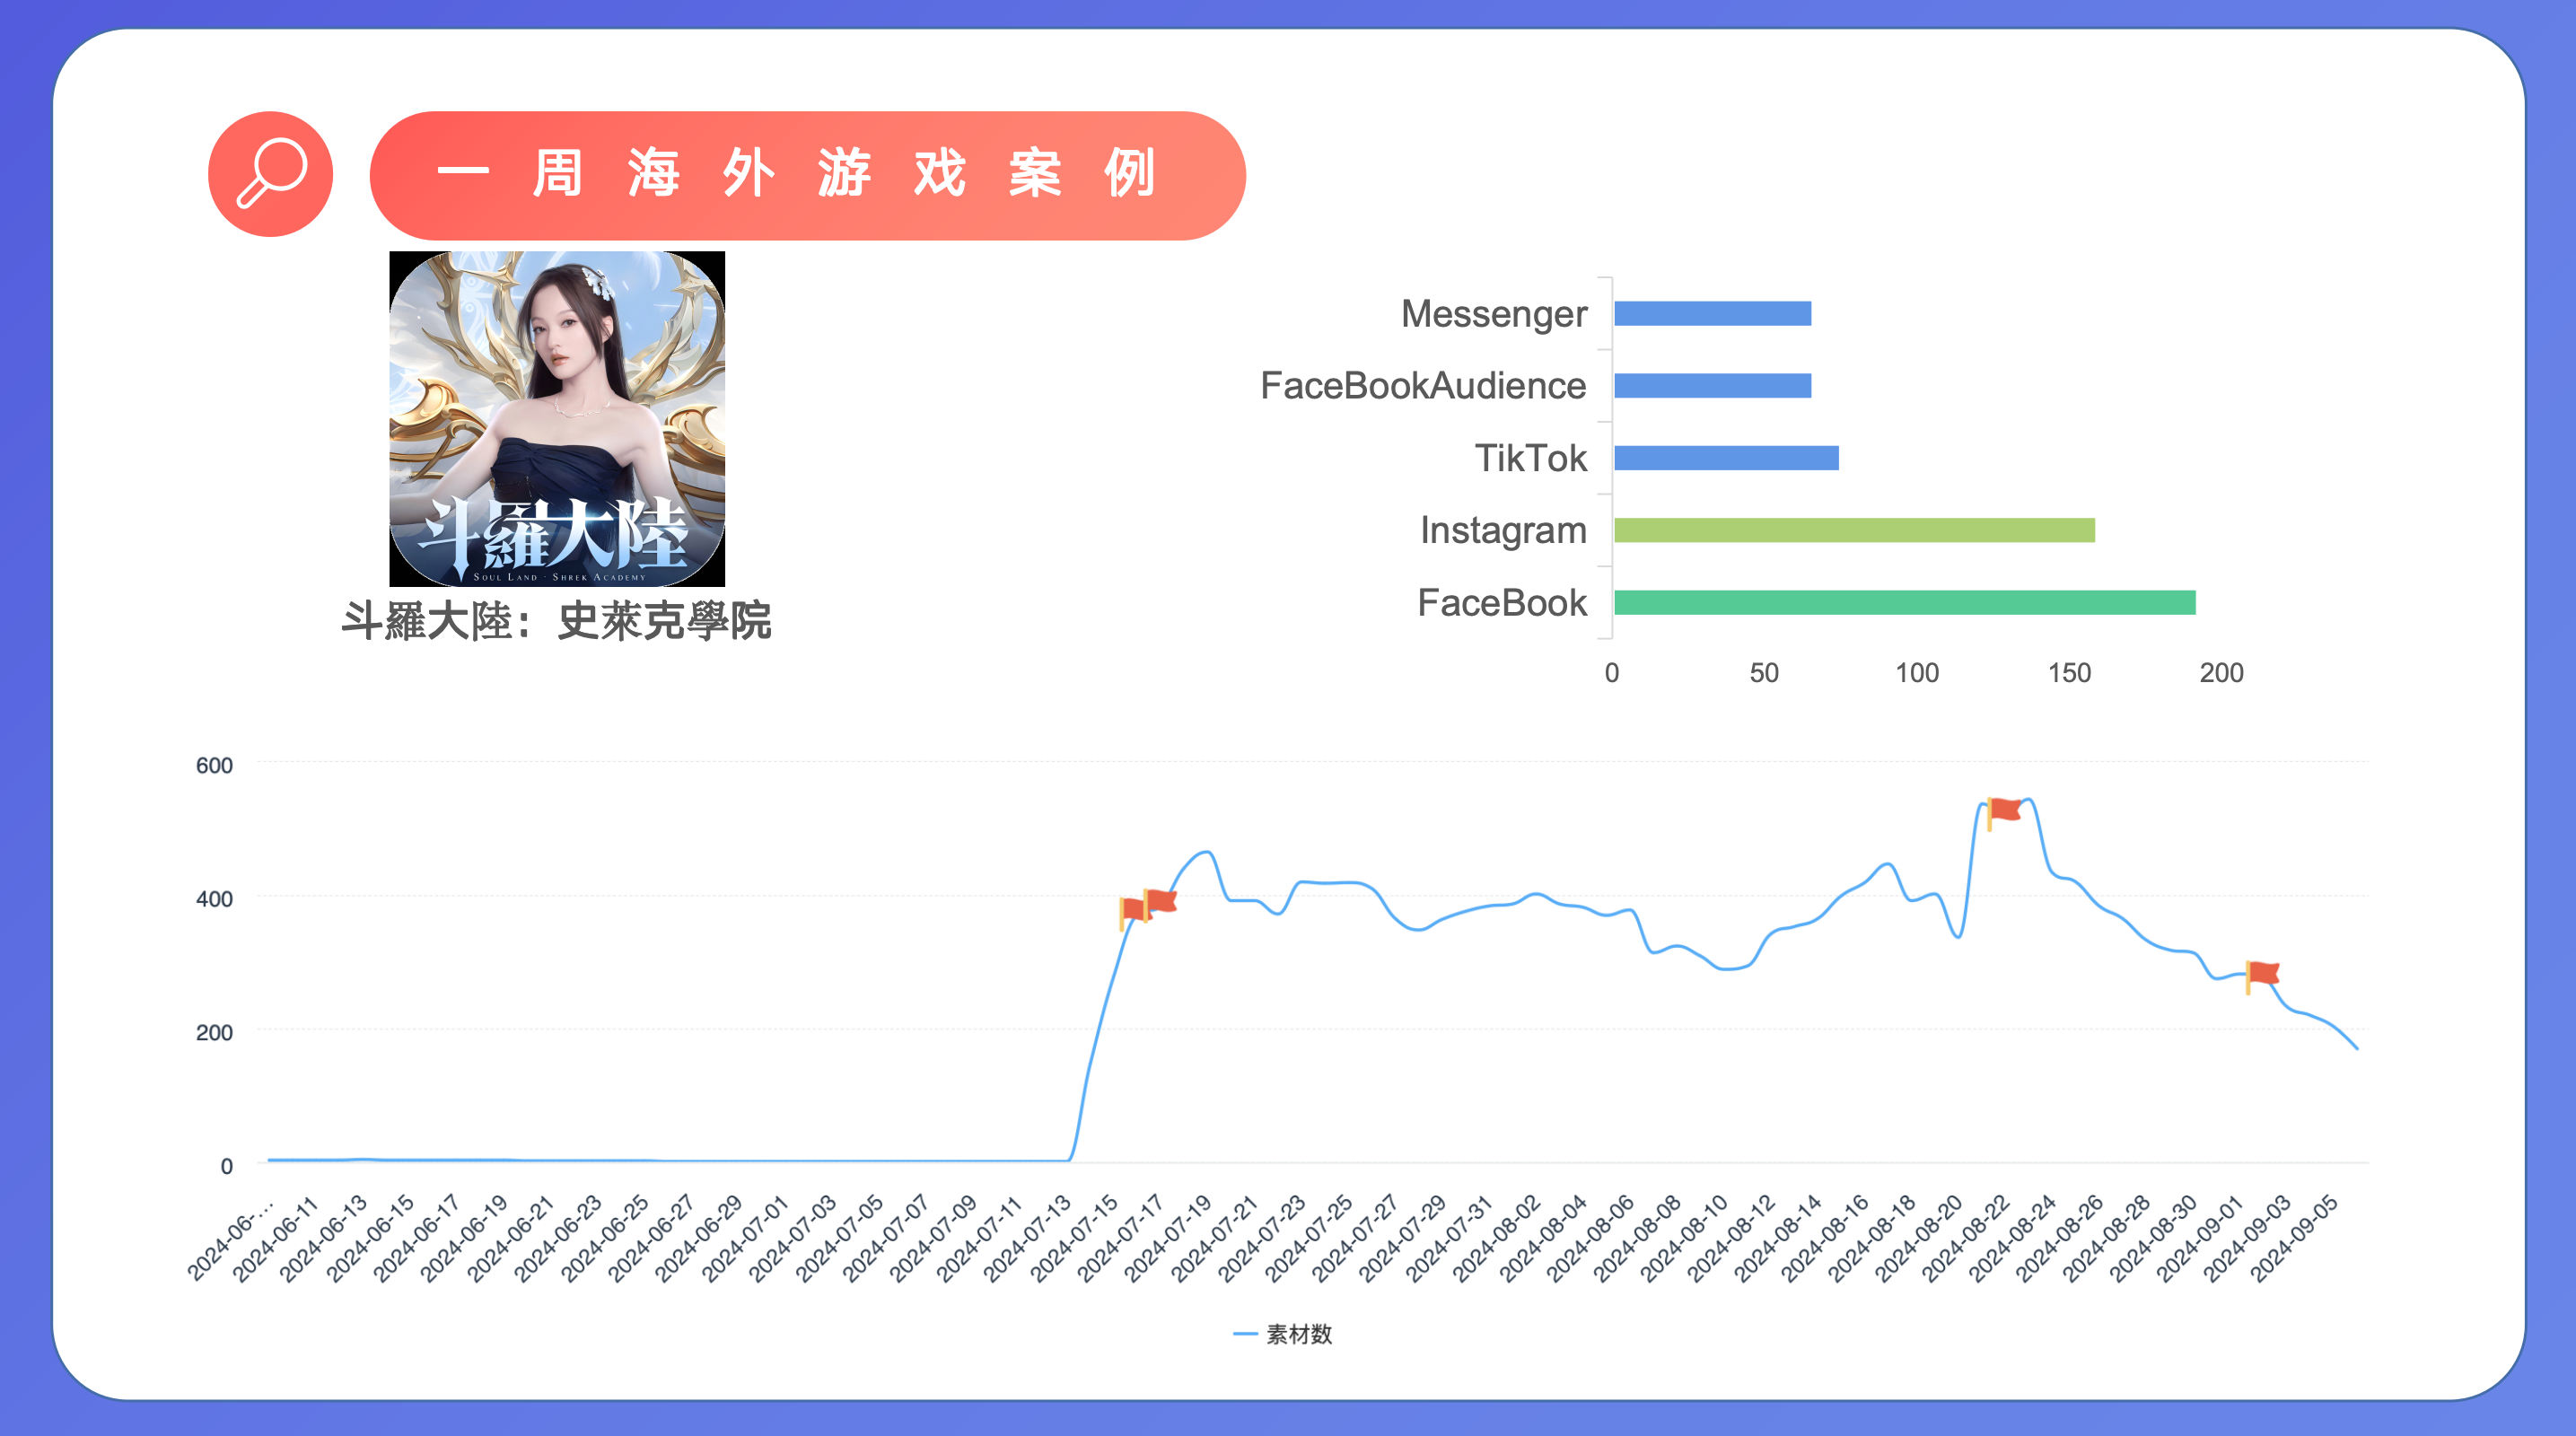
Task: Click the 150 tick on bar chart axis
Action: [x=2069, y=673]
